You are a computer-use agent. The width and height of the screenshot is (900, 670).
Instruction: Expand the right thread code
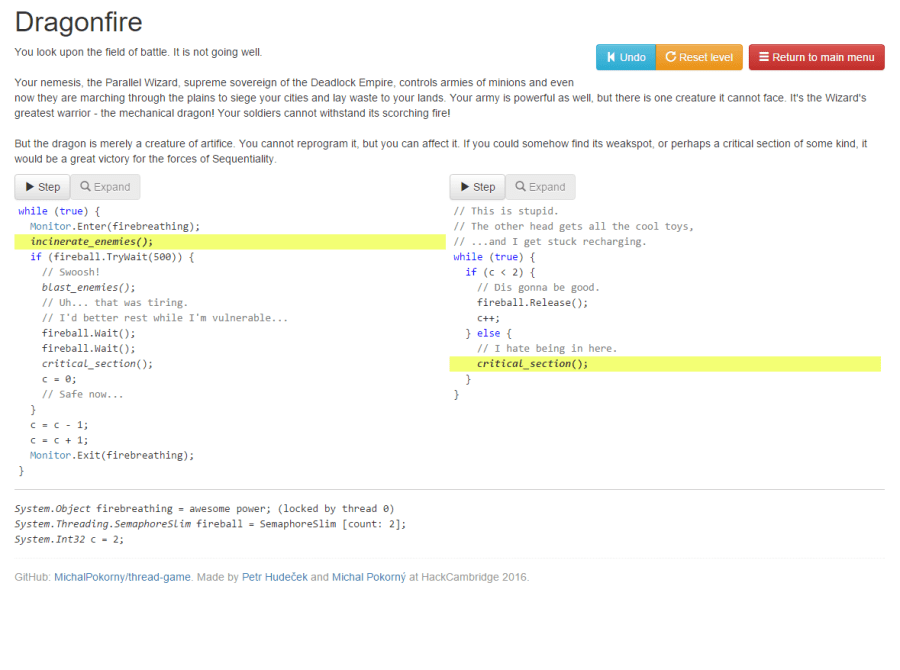pyautogui.click(x=540, y=187)
